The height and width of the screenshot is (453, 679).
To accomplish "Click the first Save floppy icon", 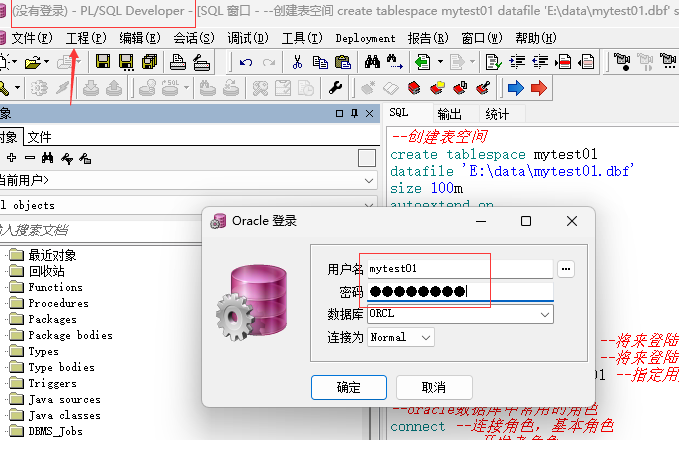I will coord(103,62).
